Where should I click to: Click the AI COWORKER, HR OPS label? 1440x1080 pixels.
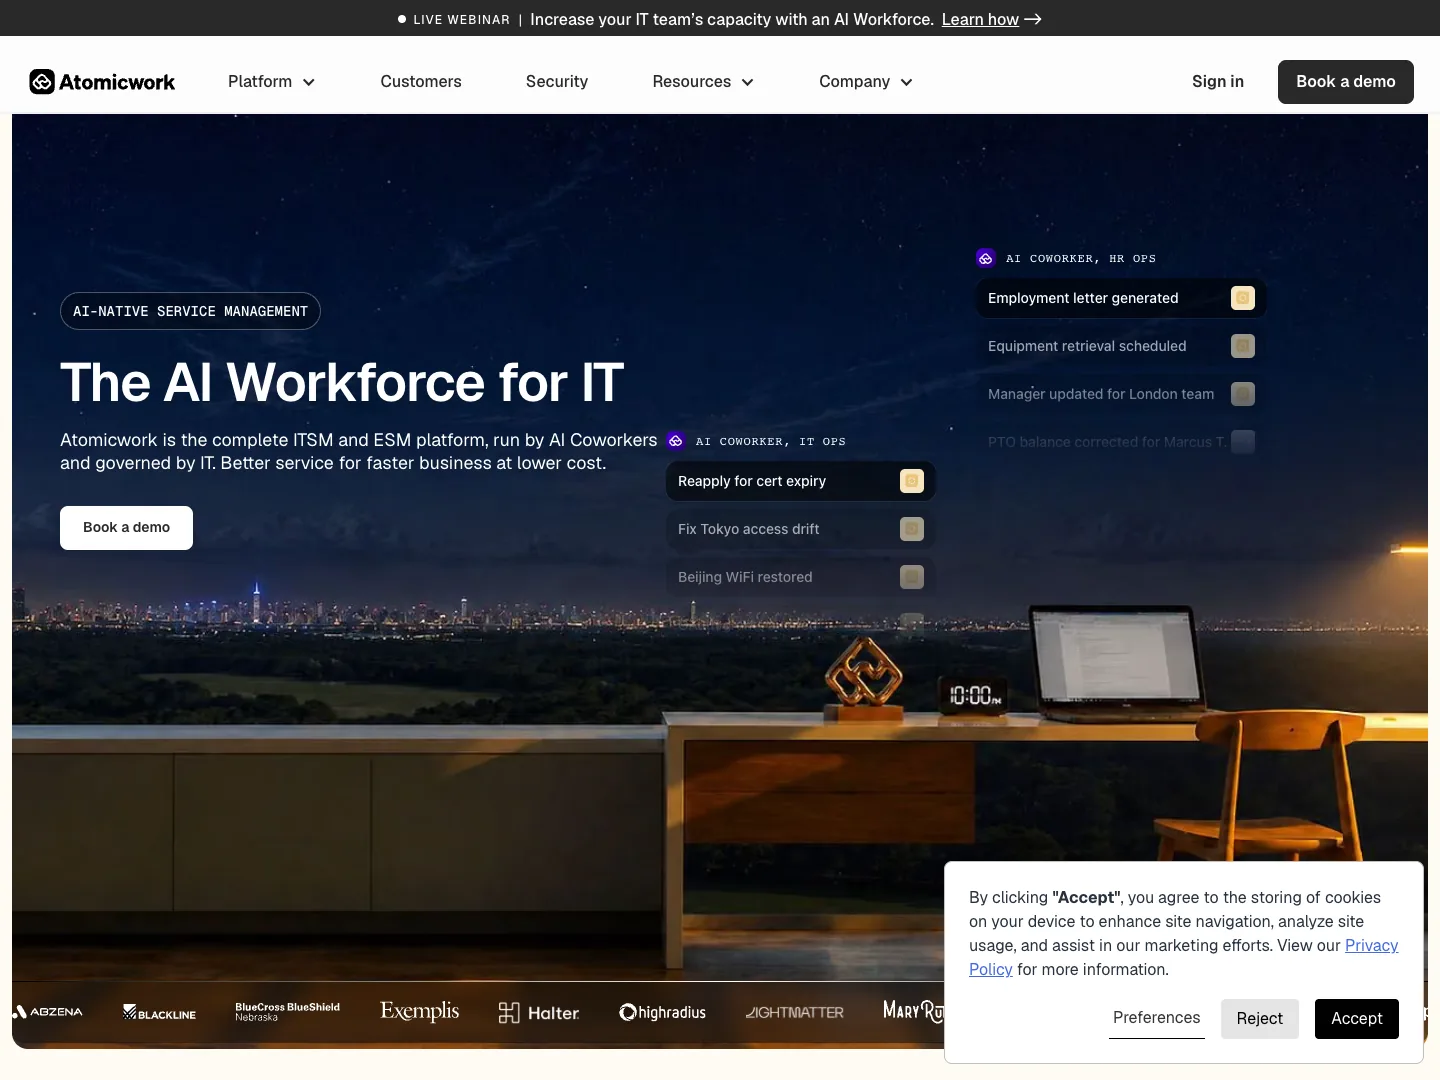pos(1081,259)
